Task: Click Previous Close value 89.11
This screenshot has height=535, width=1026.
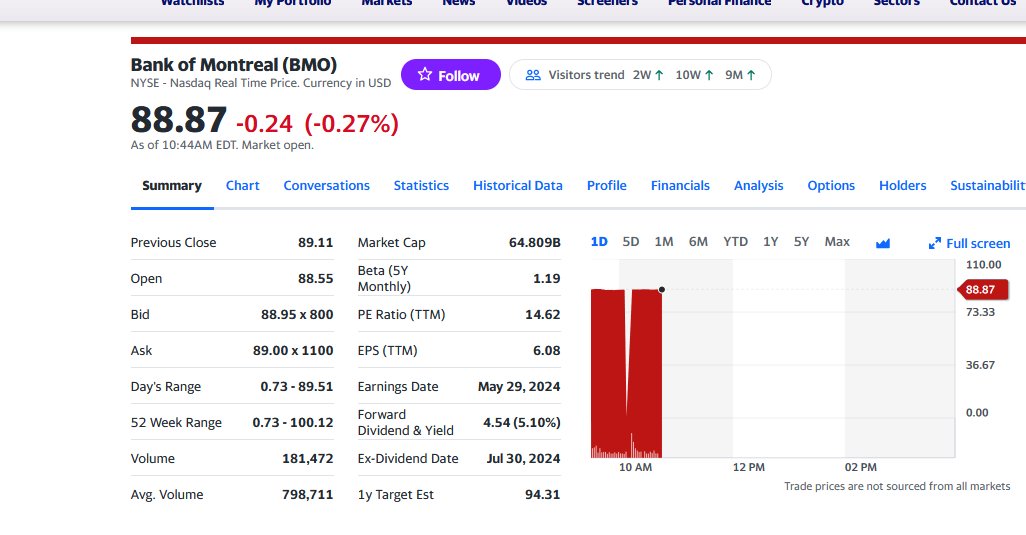Action: [315, 243]
